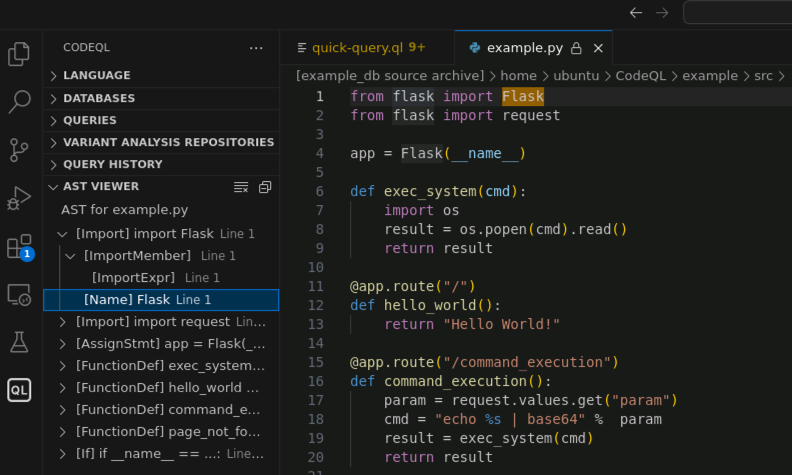Click the read-only lock icon on example.py tab

(576, 48)
